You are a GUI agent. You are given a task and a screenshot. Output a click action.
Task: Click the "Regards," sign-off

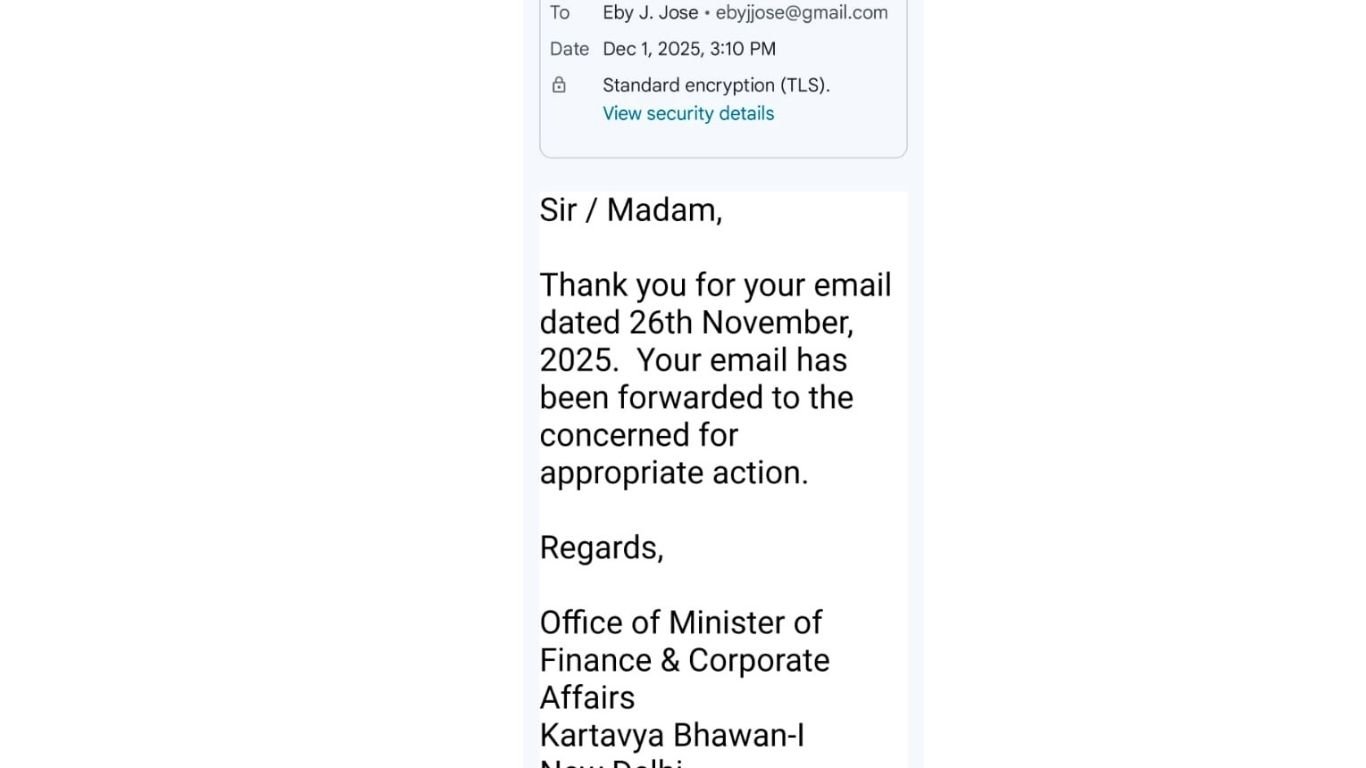(x=601, y=547)
